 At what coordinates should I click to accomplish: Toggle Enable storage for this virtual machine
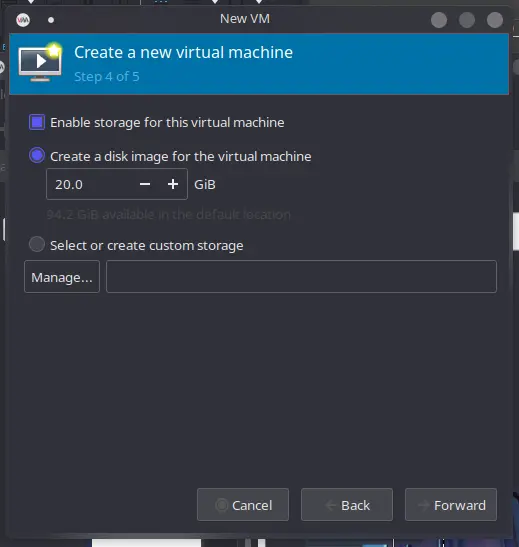[x=37, y=122]
